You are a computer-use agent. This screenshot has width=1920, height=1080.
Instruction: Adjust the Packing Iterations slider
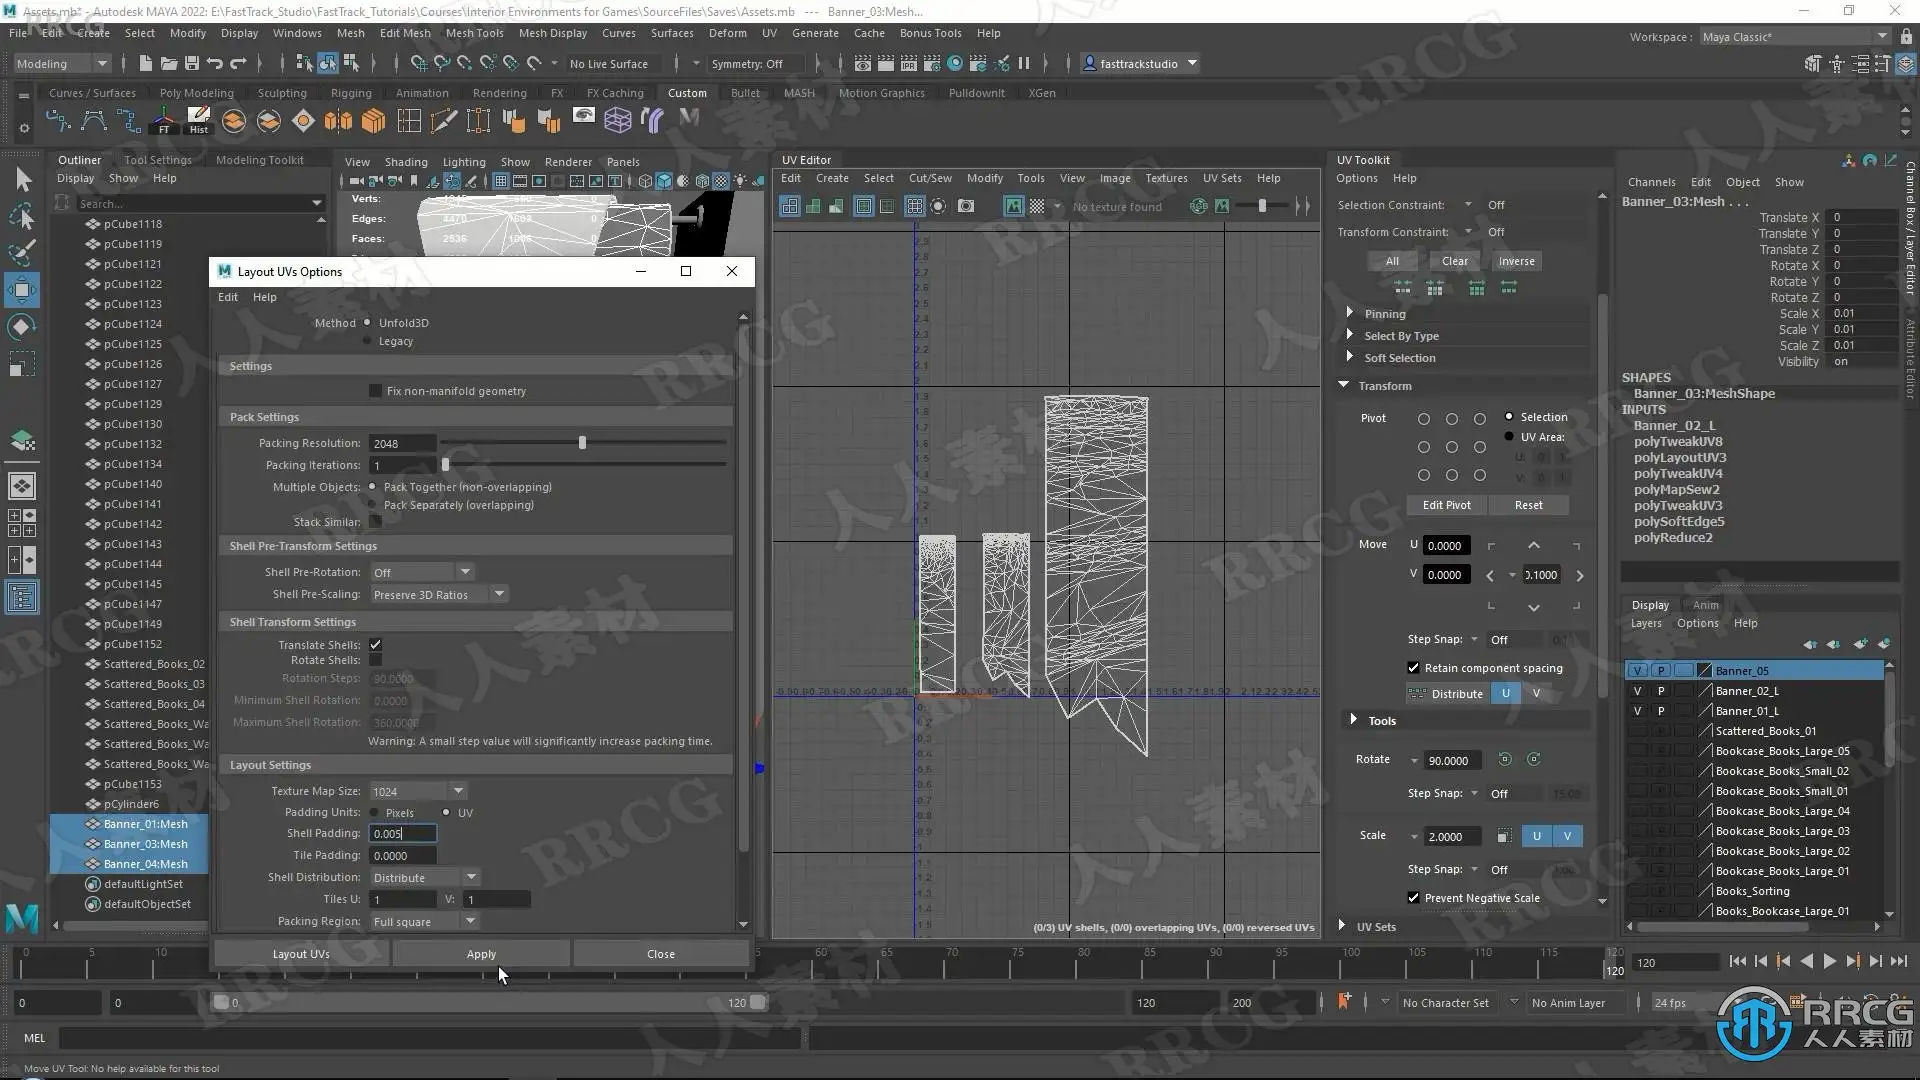pos(445,465)
